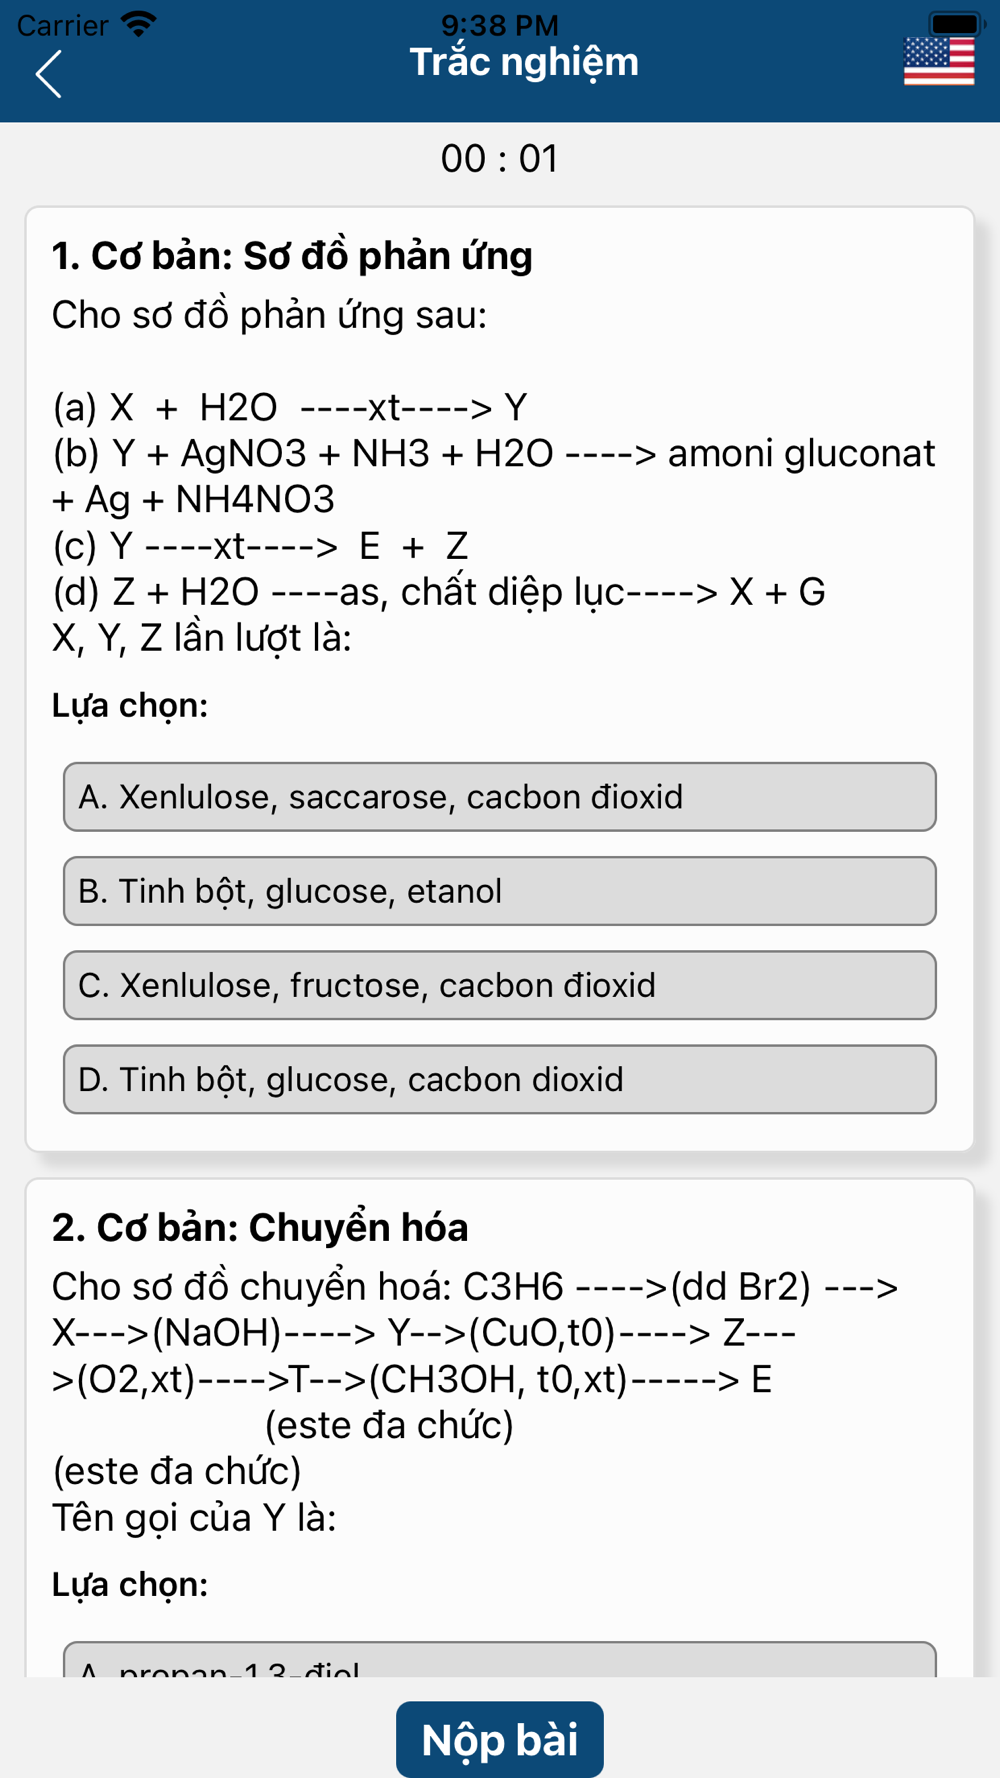This screenshot has height=1778, width=1000.
Task: Tap the Carrier label in status bar
Action: (62, 25)
